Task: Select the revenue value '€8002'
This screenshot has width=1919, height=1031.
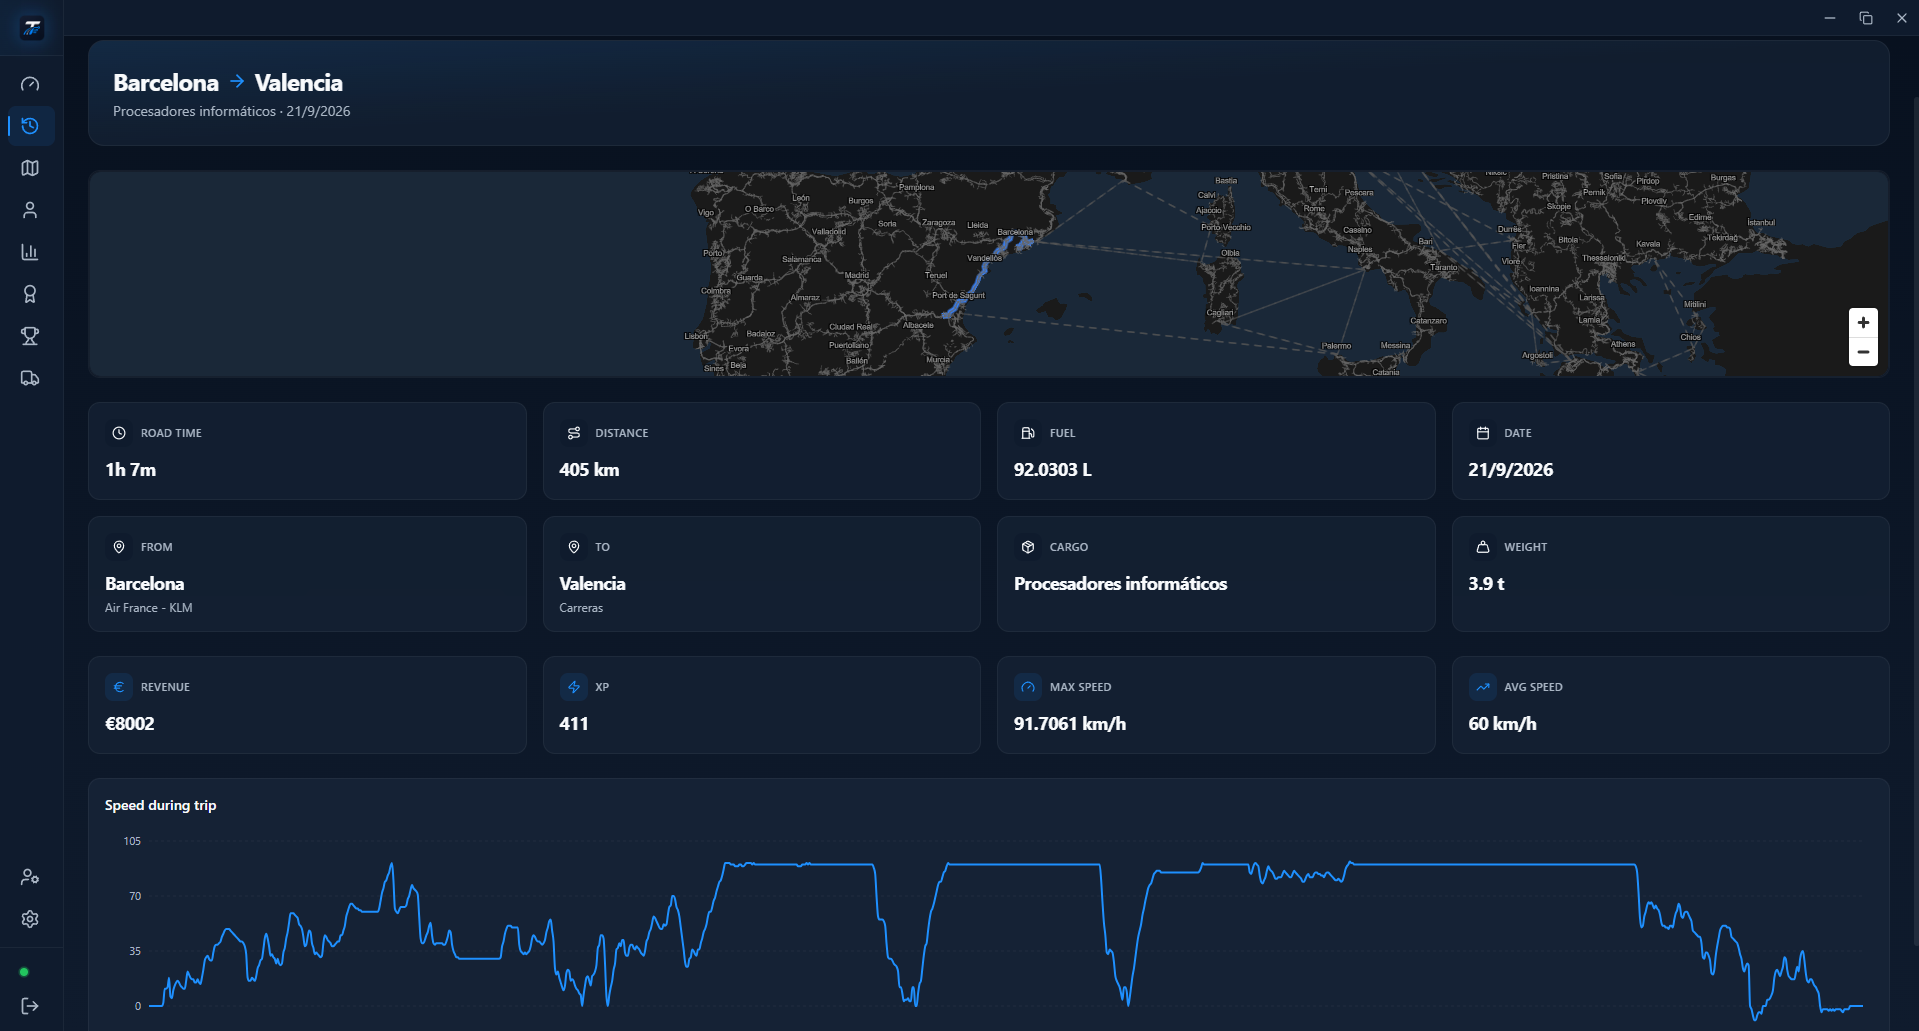Action: coord(130,724)
